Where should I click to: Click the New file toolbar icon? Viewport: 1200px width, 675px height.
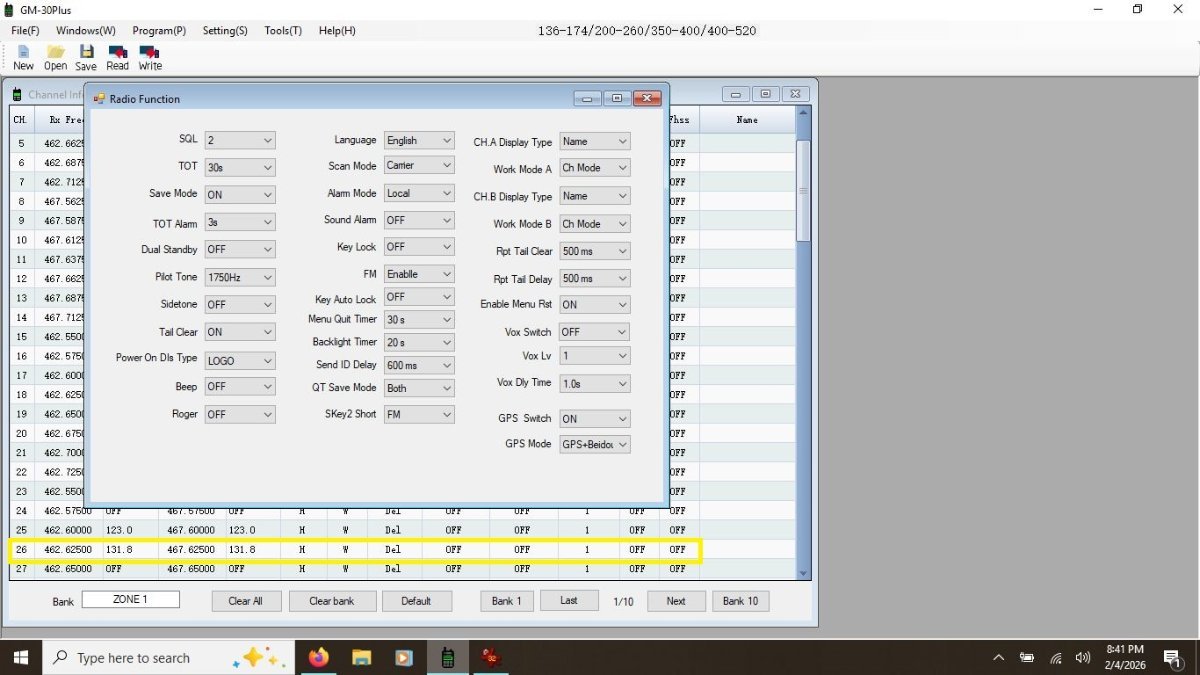click(23, 52)
